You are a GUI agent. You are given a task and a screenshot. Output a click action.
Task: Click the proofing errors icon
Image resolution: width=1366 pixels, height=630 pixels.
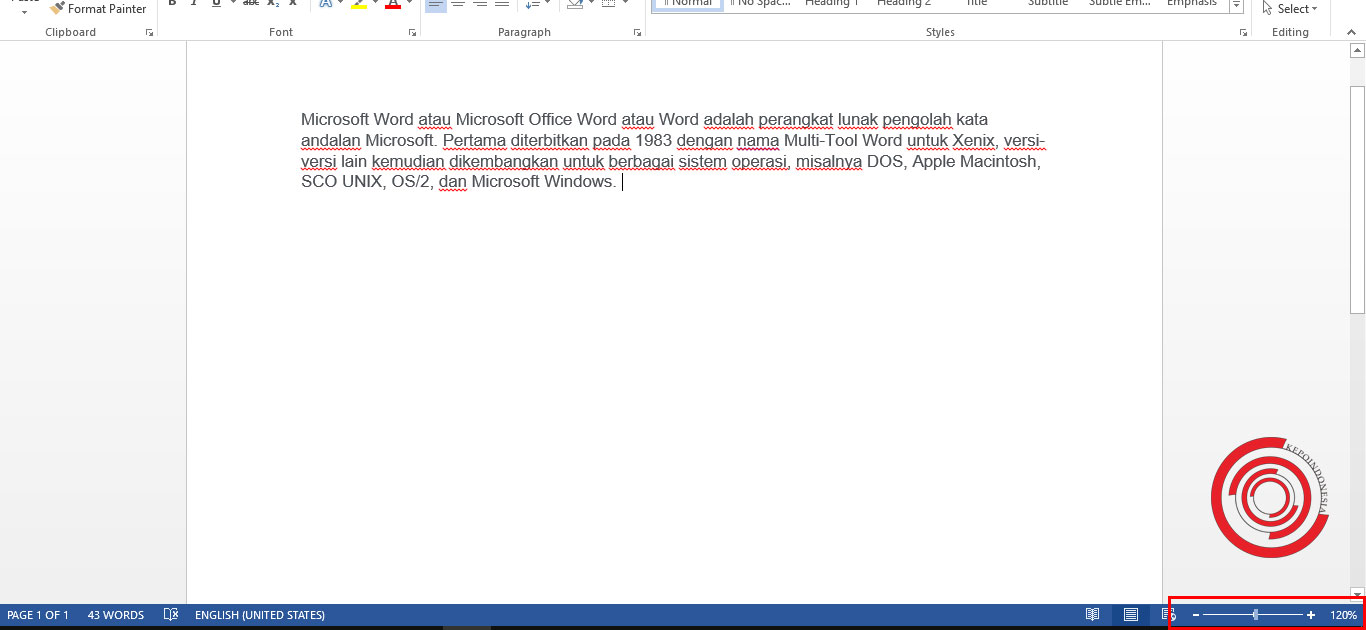tap(171, 615)
